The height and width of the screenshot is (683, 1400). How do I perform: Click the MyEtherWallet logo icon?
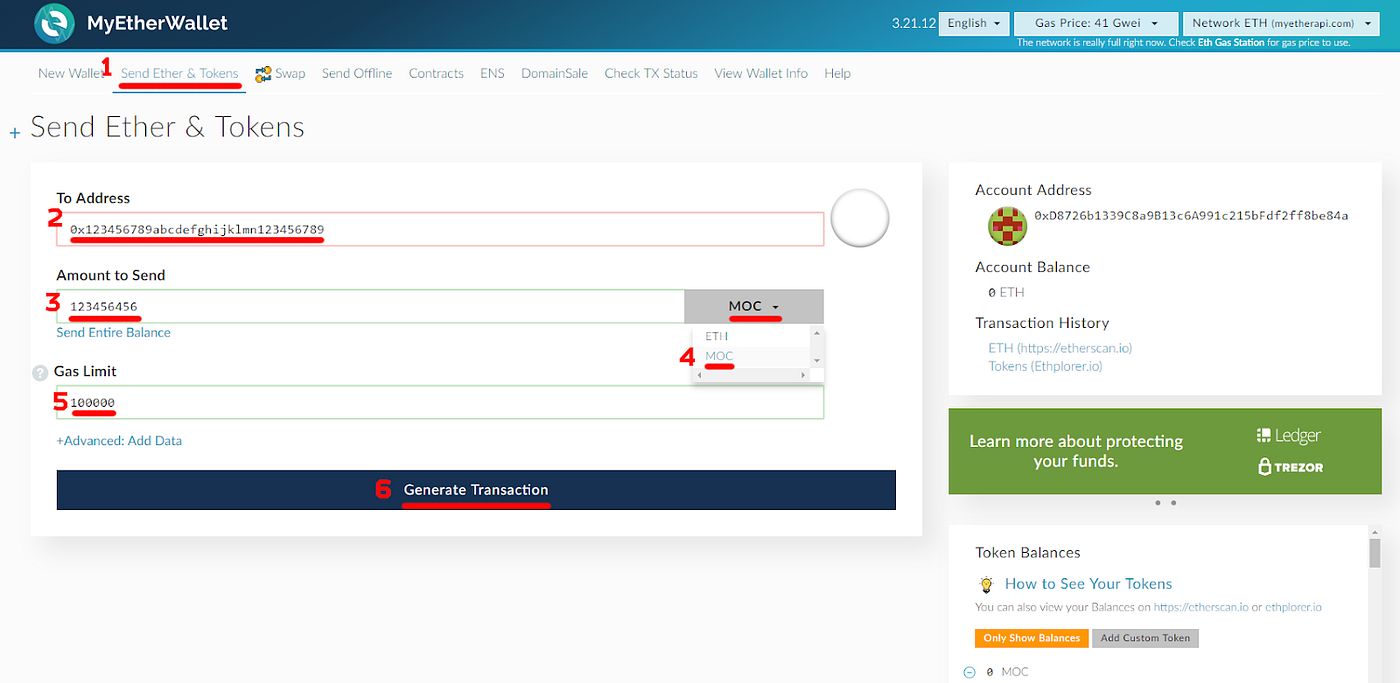tap(54, 22)
